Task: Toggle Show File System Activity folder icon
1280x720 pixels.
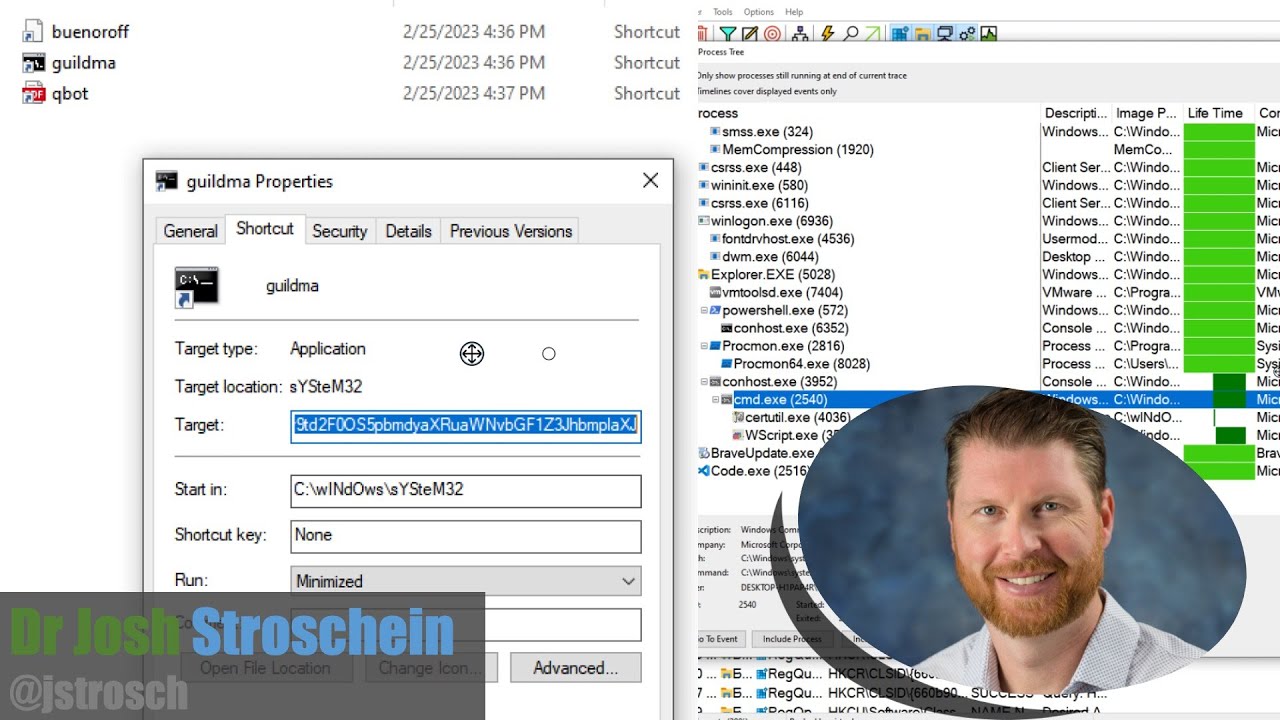Action: [922, 34]
